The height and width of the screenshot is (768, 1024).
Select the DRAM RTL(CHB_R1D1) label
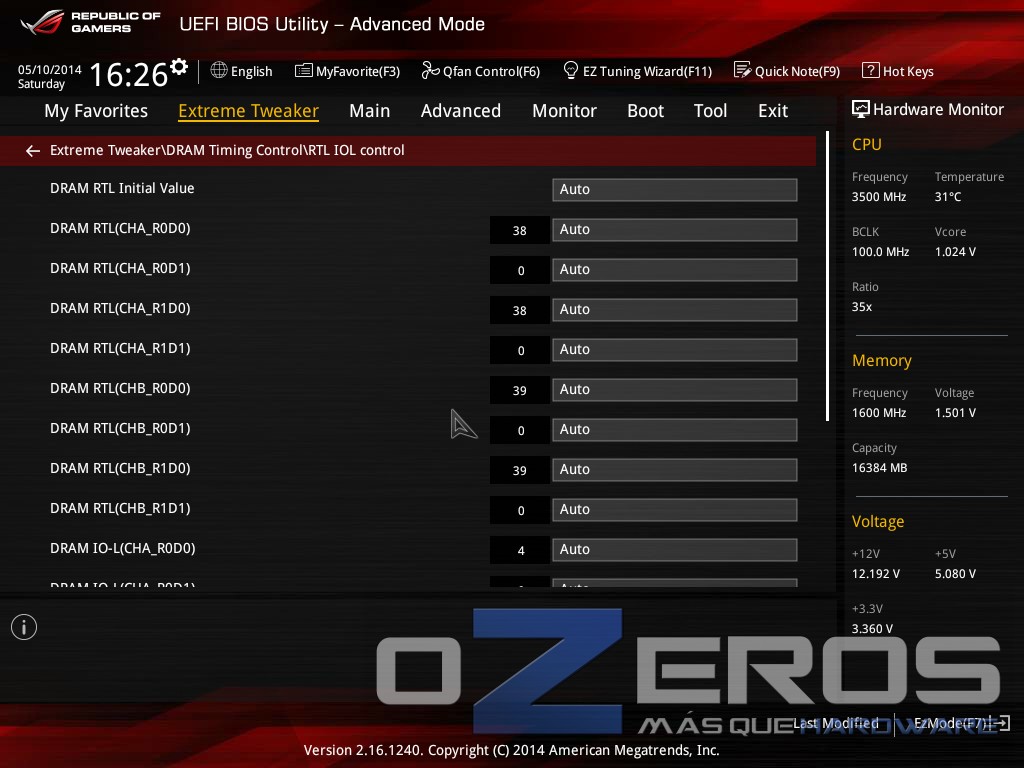tap(120, 508)
